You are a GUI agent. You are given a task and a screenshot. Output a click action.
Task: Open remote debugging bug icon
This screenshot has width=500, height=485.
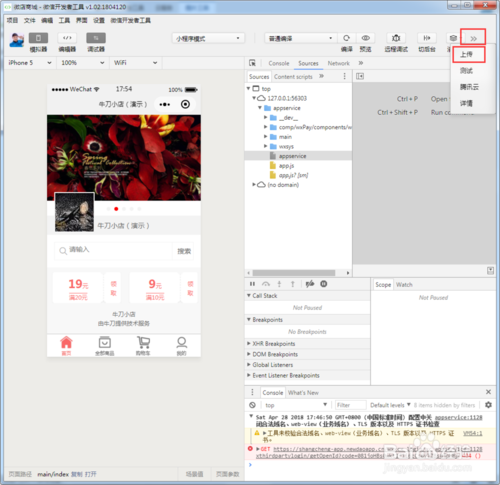[x=396, y=38]
